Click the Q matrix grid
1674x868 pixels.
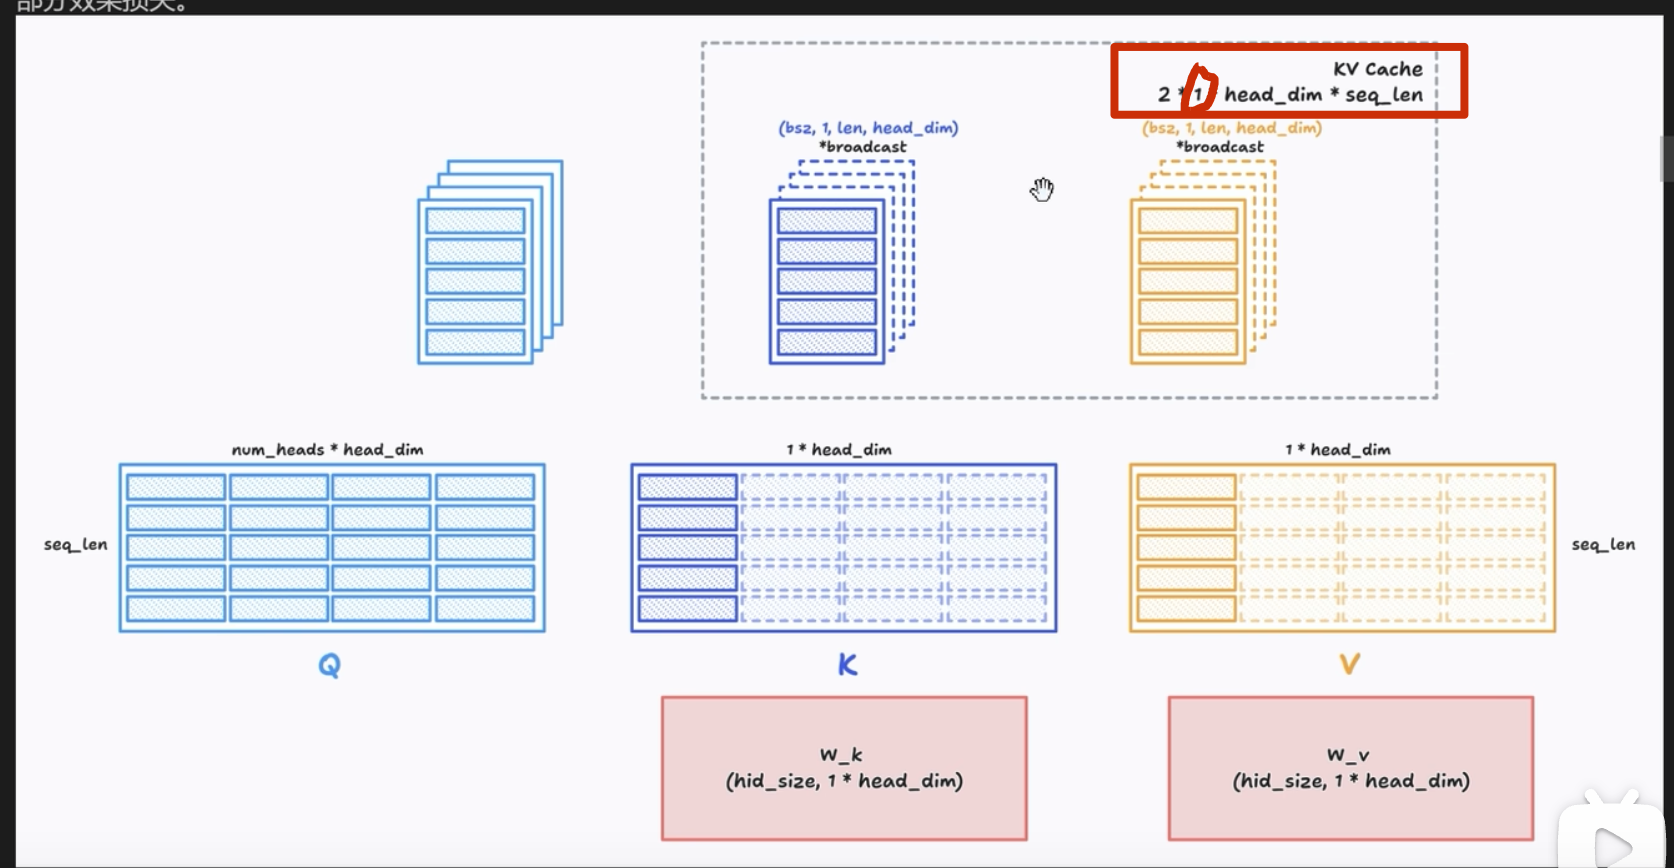(x=332, y=548)
